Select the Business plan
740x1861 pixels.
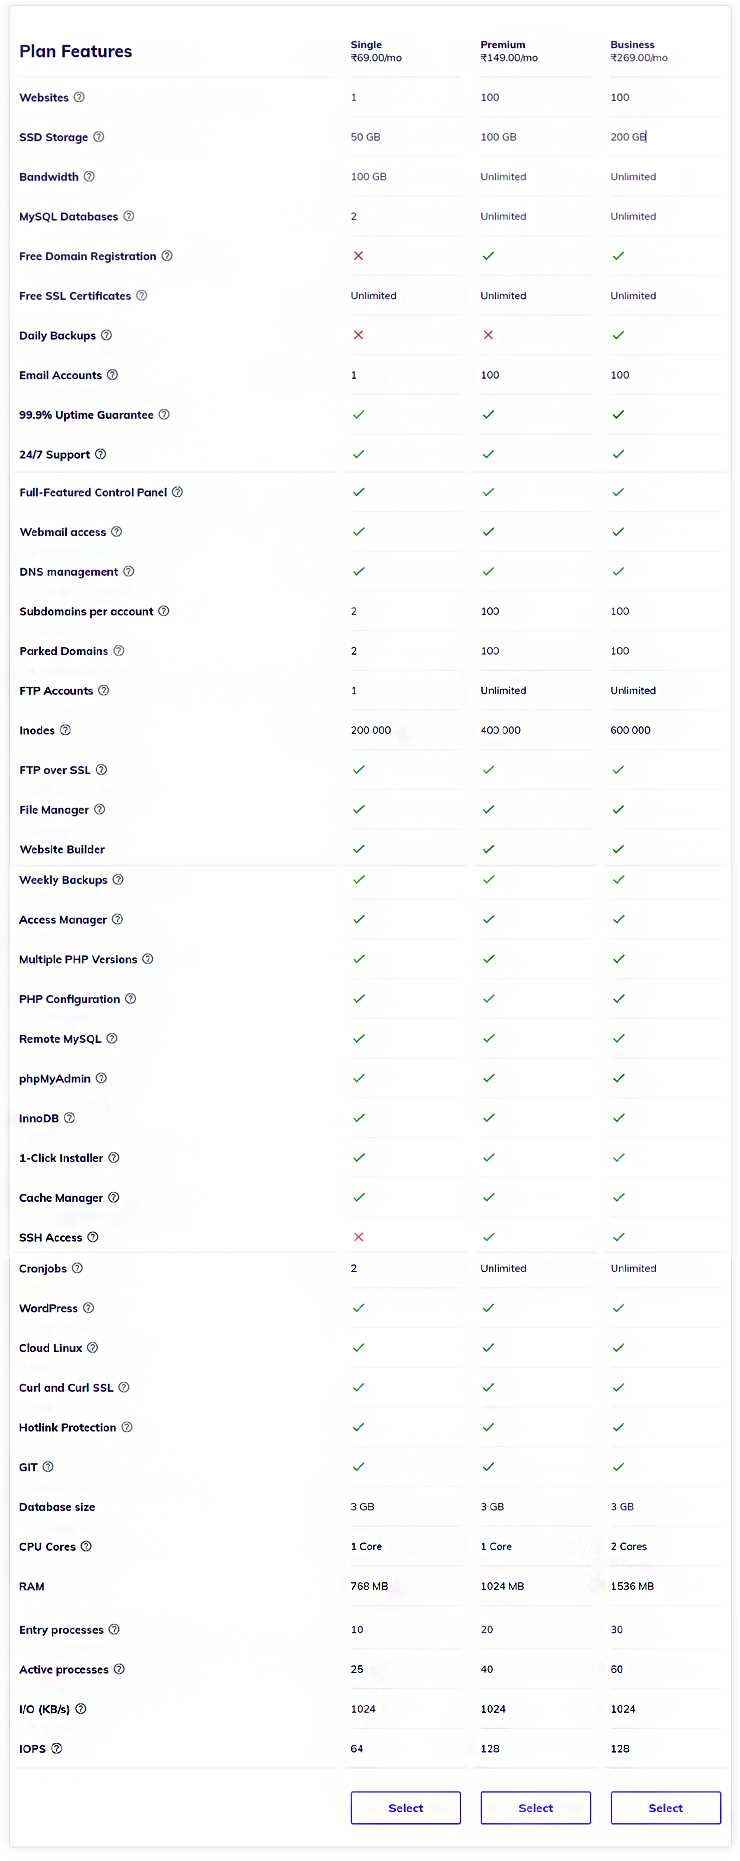coord(665,1807)
